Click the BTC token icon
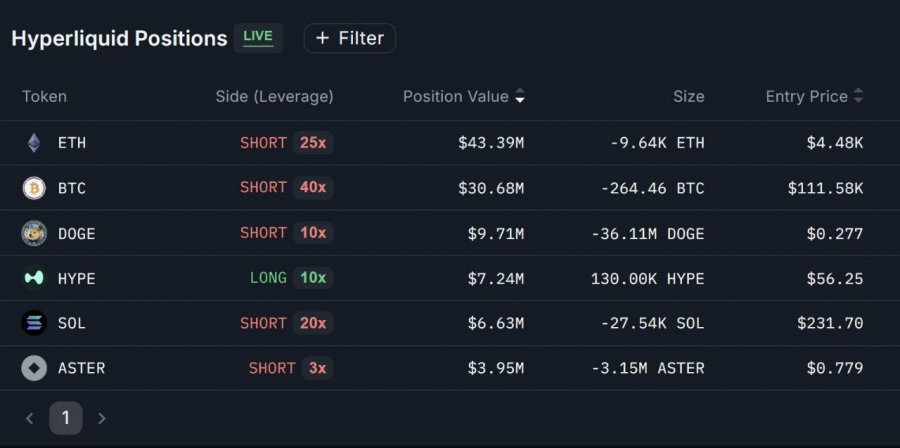 coord(34,188)
